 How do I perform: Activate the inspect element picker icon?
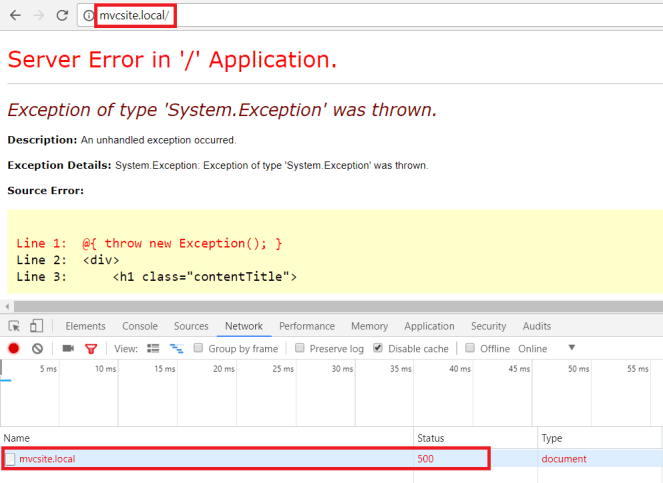click(x=14, y=326)
